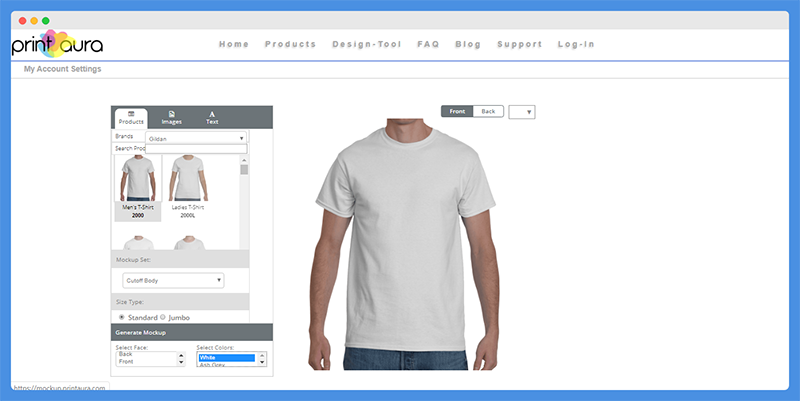
Task: Click the Print Aura logo
Action: (x=57, y=43)
